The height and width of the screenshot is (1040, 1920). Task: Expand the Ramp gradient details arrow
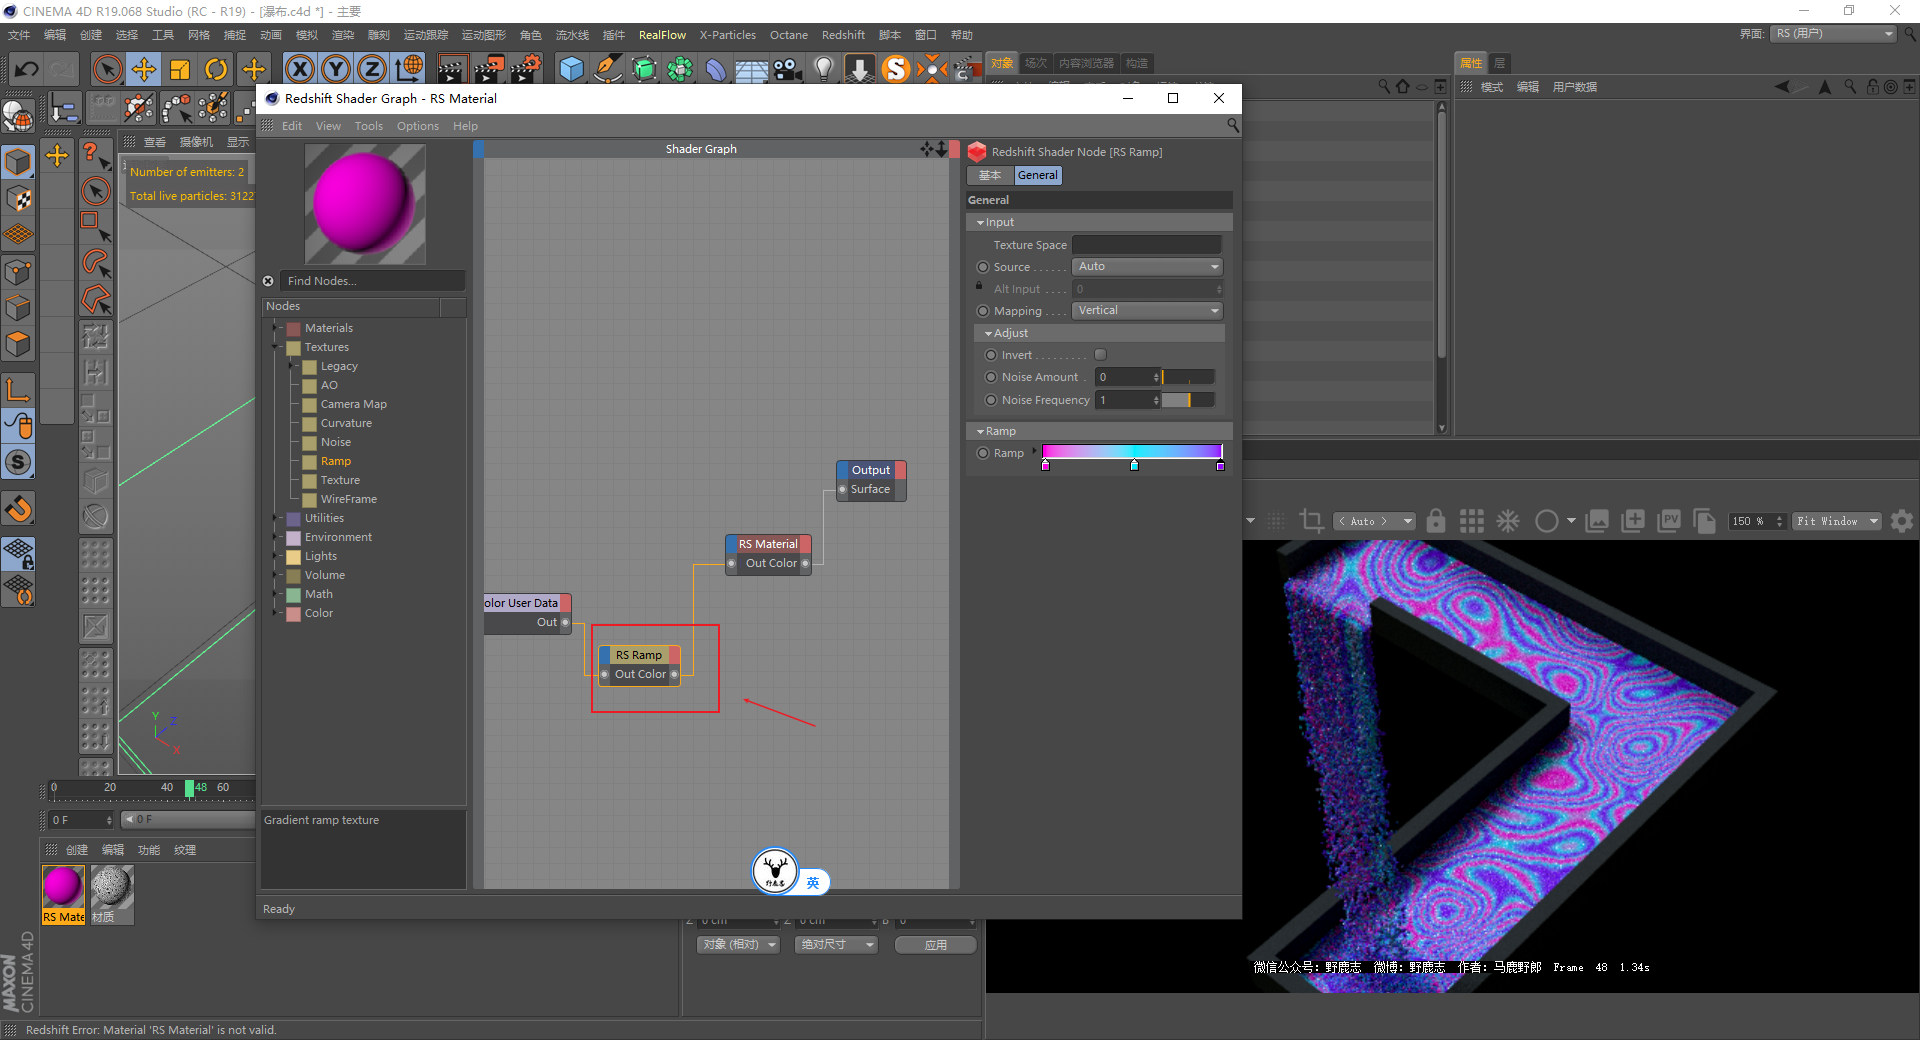(x=1034, y=452)
